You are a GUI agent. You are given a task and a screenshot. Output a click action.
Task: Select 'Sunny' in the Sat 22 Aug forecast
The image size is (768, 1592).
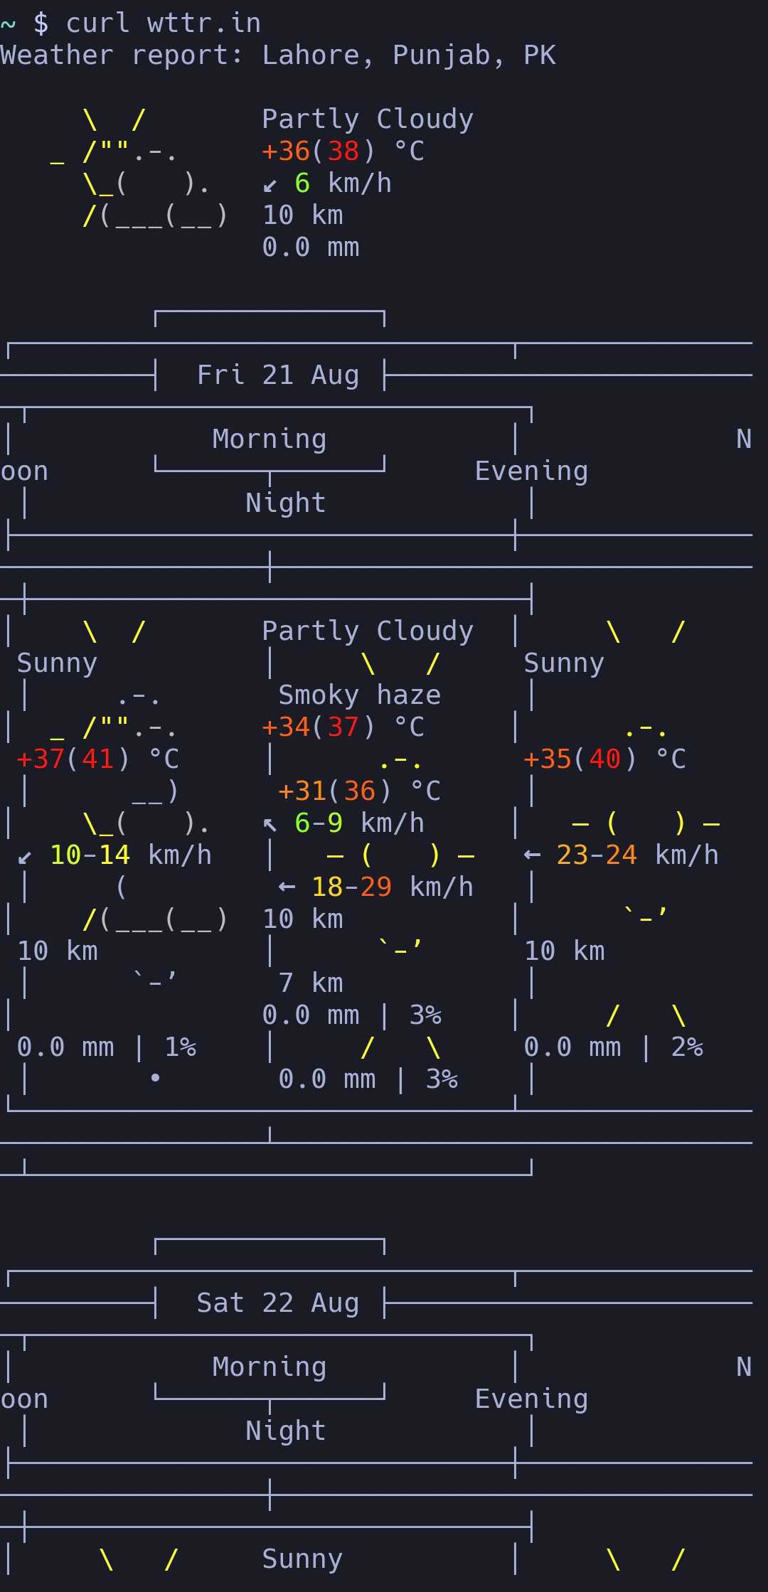[x=302, y=1559]
